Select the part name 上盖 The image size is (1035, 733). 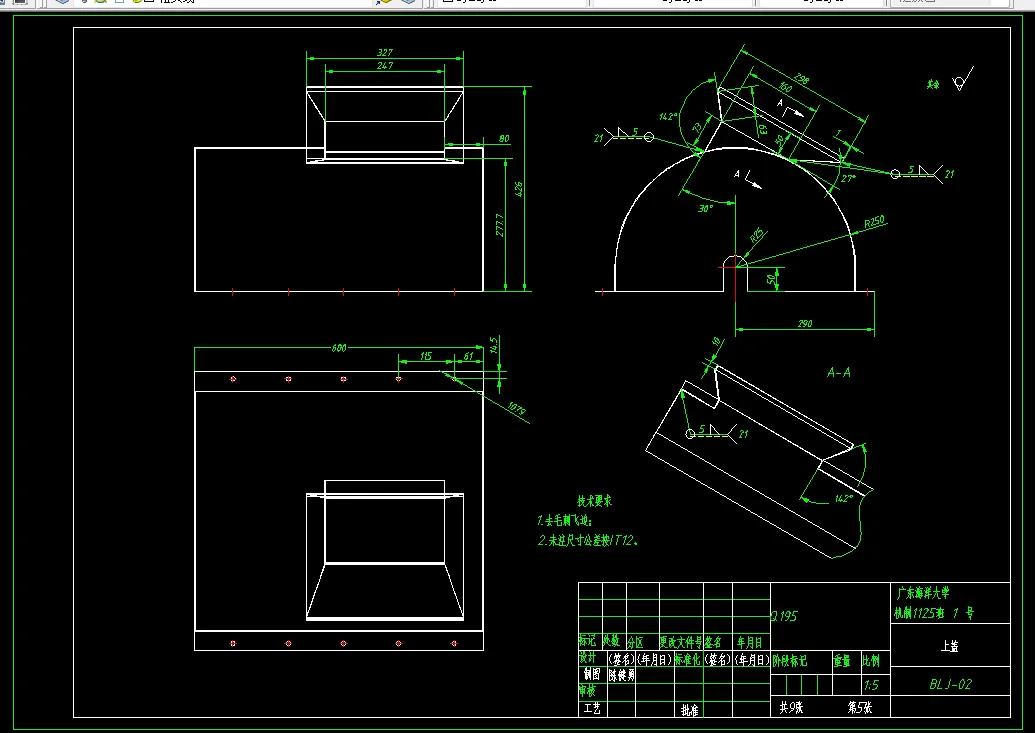pyautogui.click(x=949, y=646)
